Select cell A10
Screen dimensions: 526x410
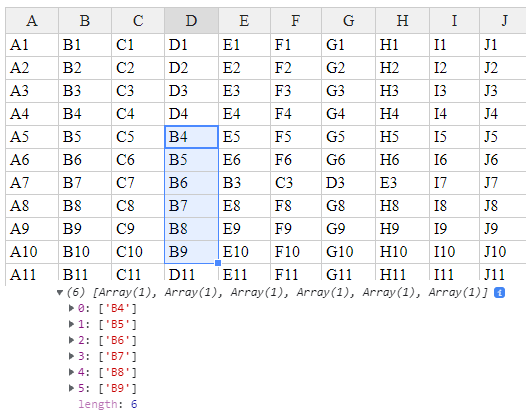click(x=32, y=252)
